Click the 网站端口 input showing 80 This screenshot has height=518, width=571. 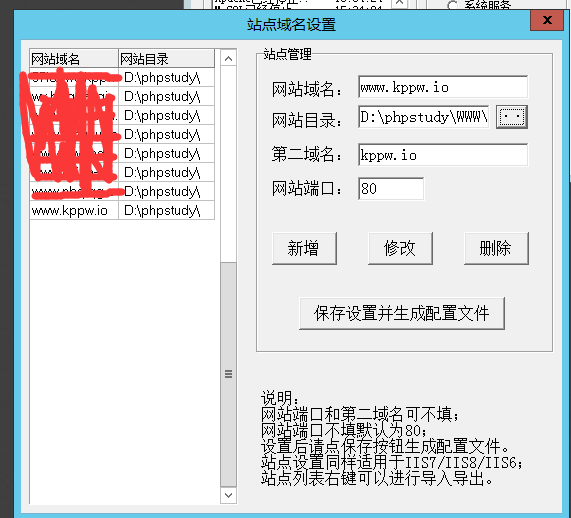pos(391,189)
